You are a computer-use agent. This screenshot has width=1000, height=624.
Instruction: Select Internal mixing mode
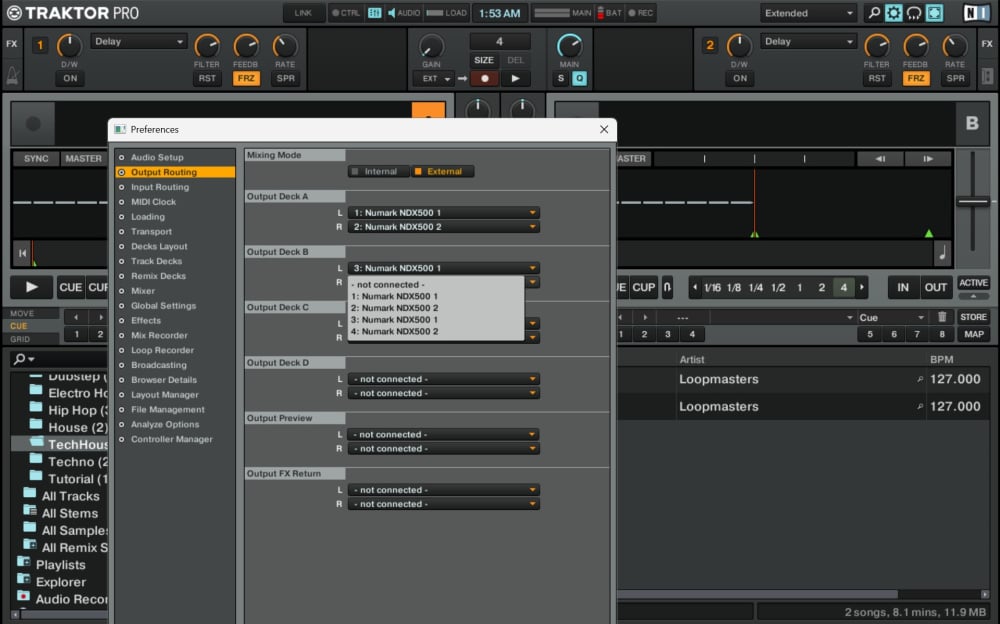tap(379, 172)
